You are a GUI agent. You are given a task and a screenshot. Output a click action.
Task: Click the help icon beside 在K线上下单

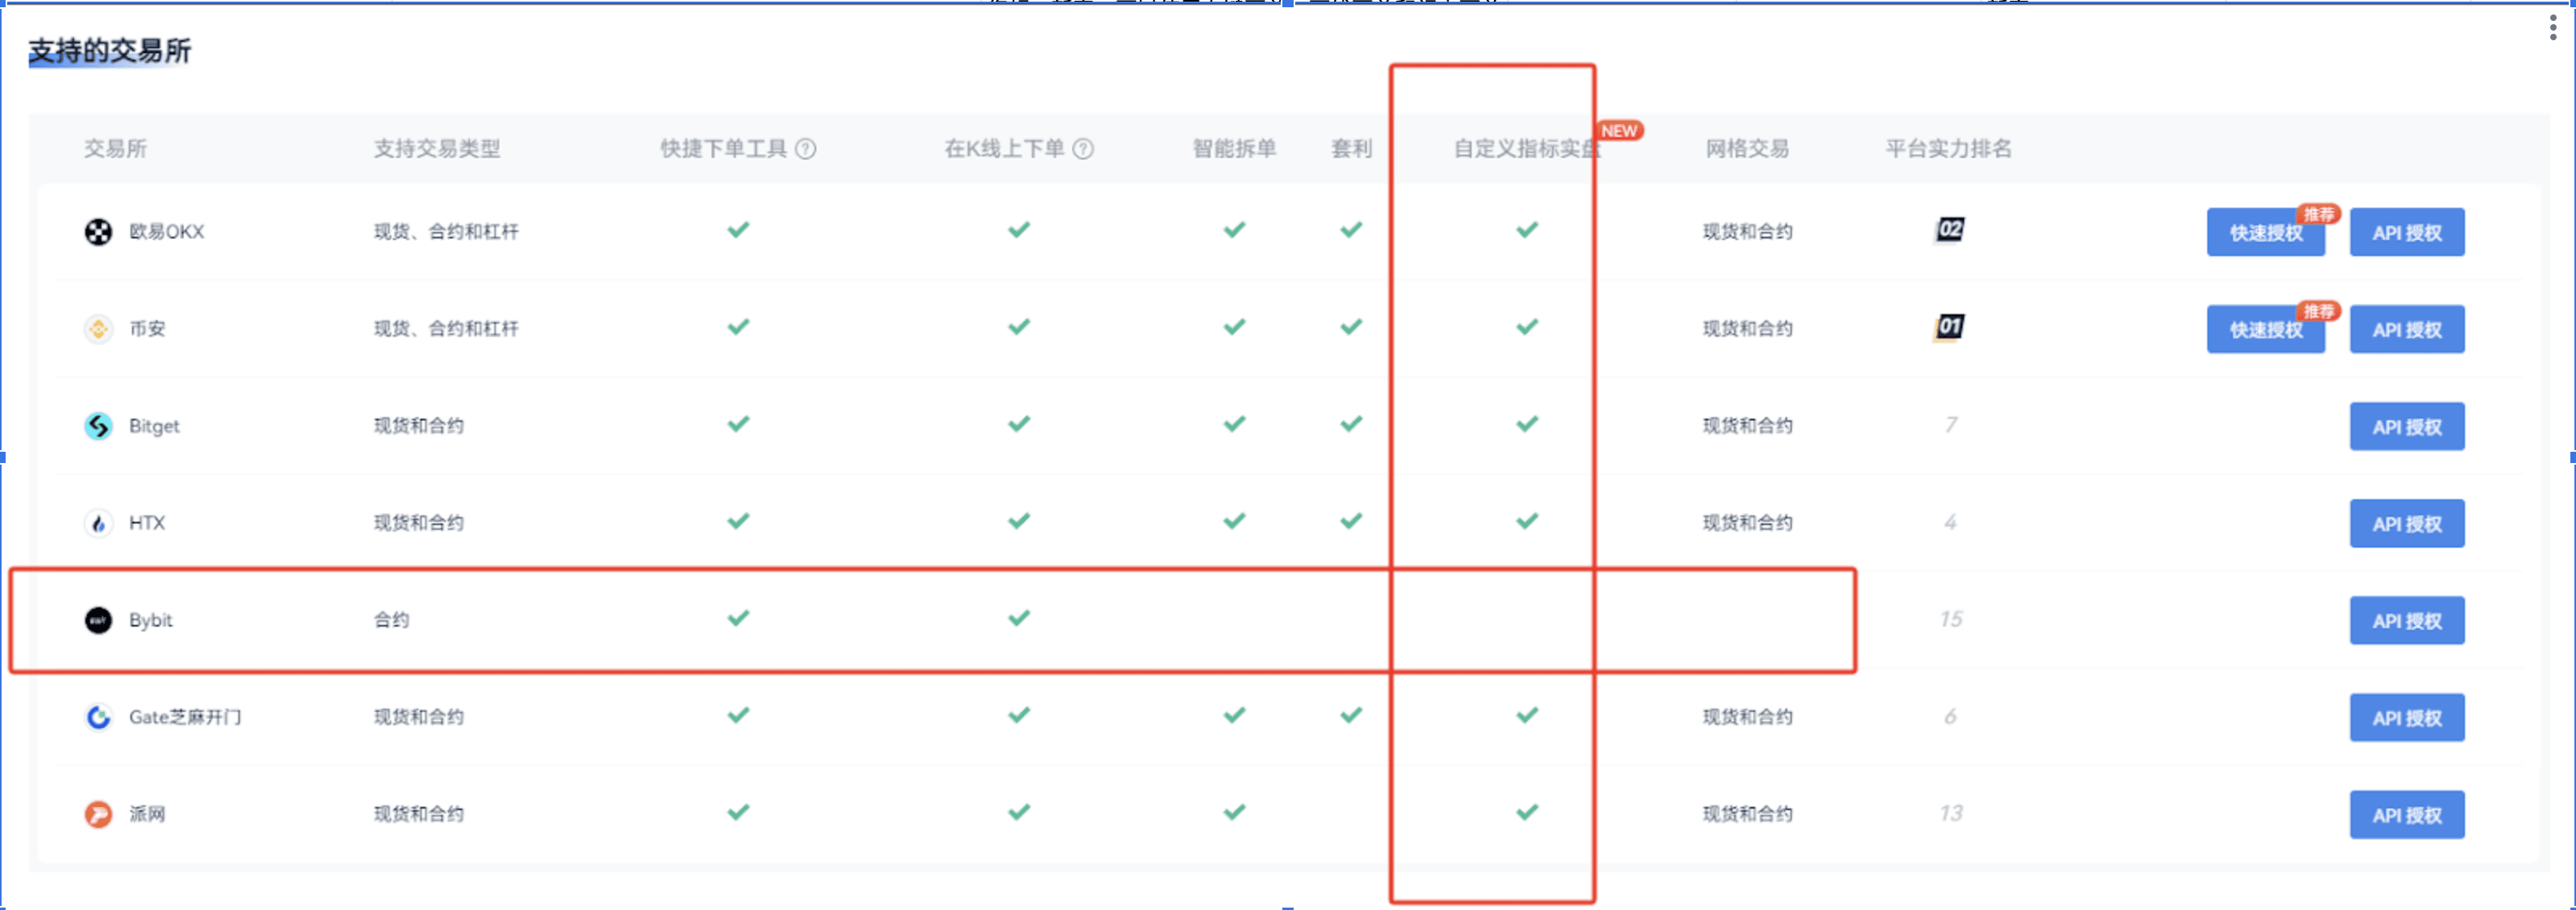click(1083, 149)
